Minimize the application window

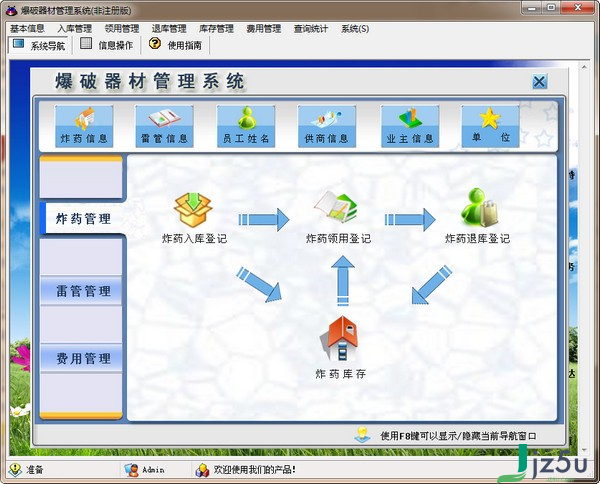click(x=532, y=7)
